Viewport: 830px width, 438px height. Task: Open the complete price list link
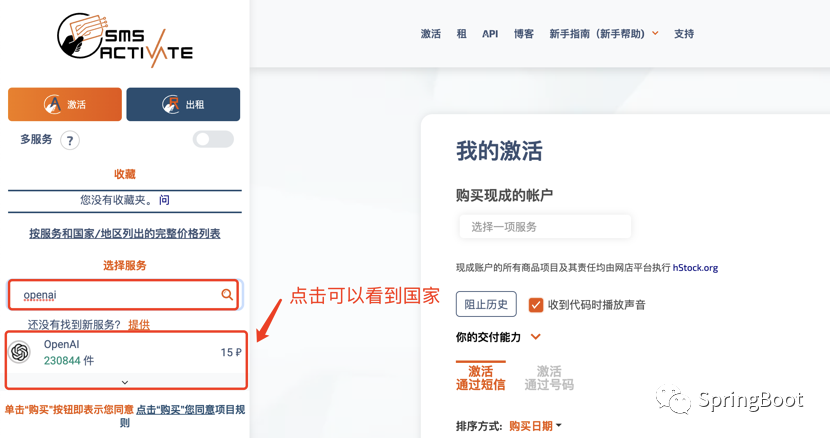tap(125, 234)
